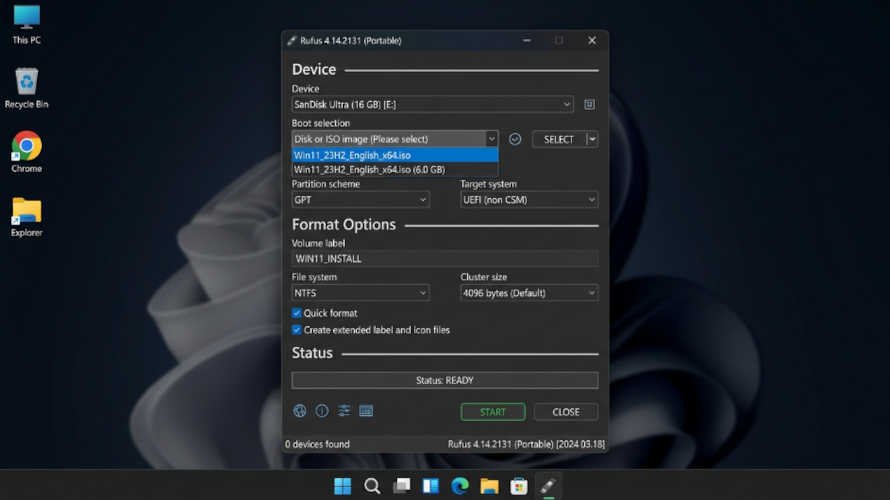The width and height of the screenshot is (890, 500).
Task: Open File Explorer from taskbar
Action: coord(489,486)
